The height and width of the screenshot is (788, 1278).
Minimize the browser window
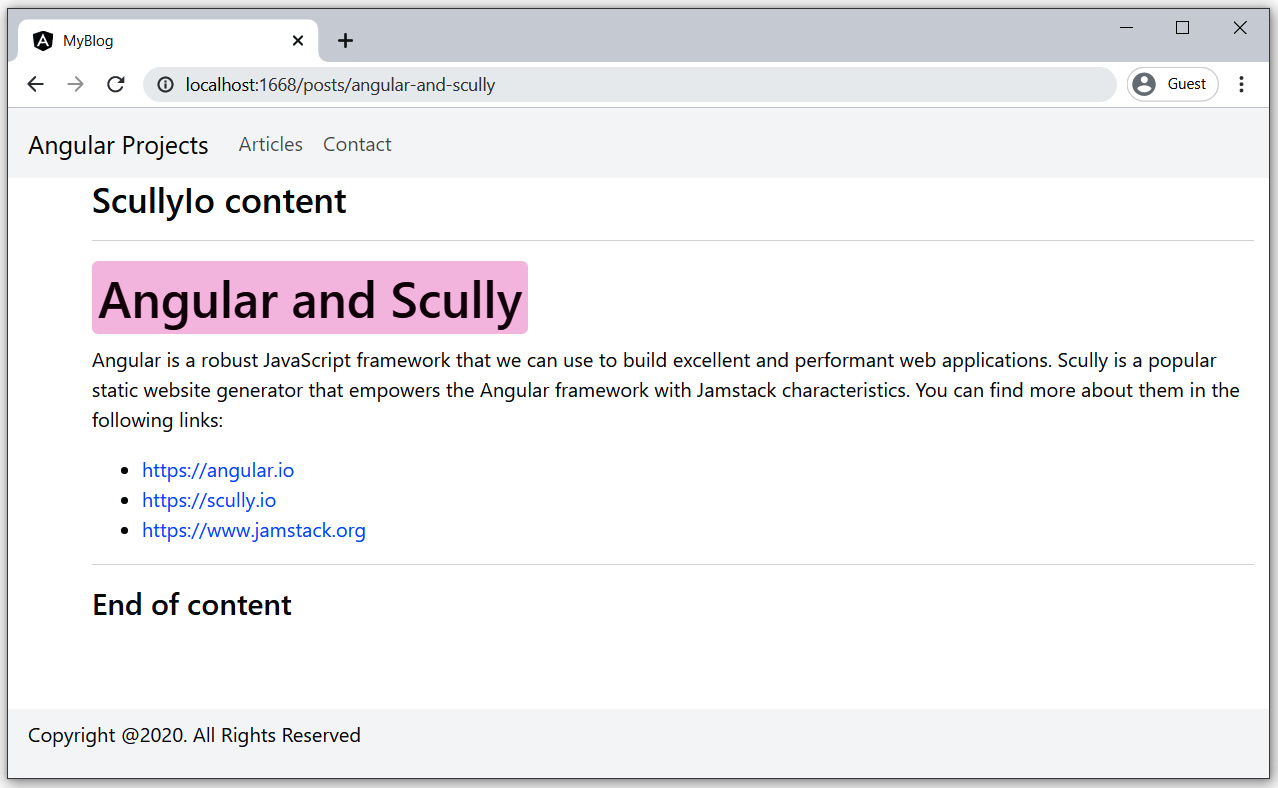(1126, 28)
